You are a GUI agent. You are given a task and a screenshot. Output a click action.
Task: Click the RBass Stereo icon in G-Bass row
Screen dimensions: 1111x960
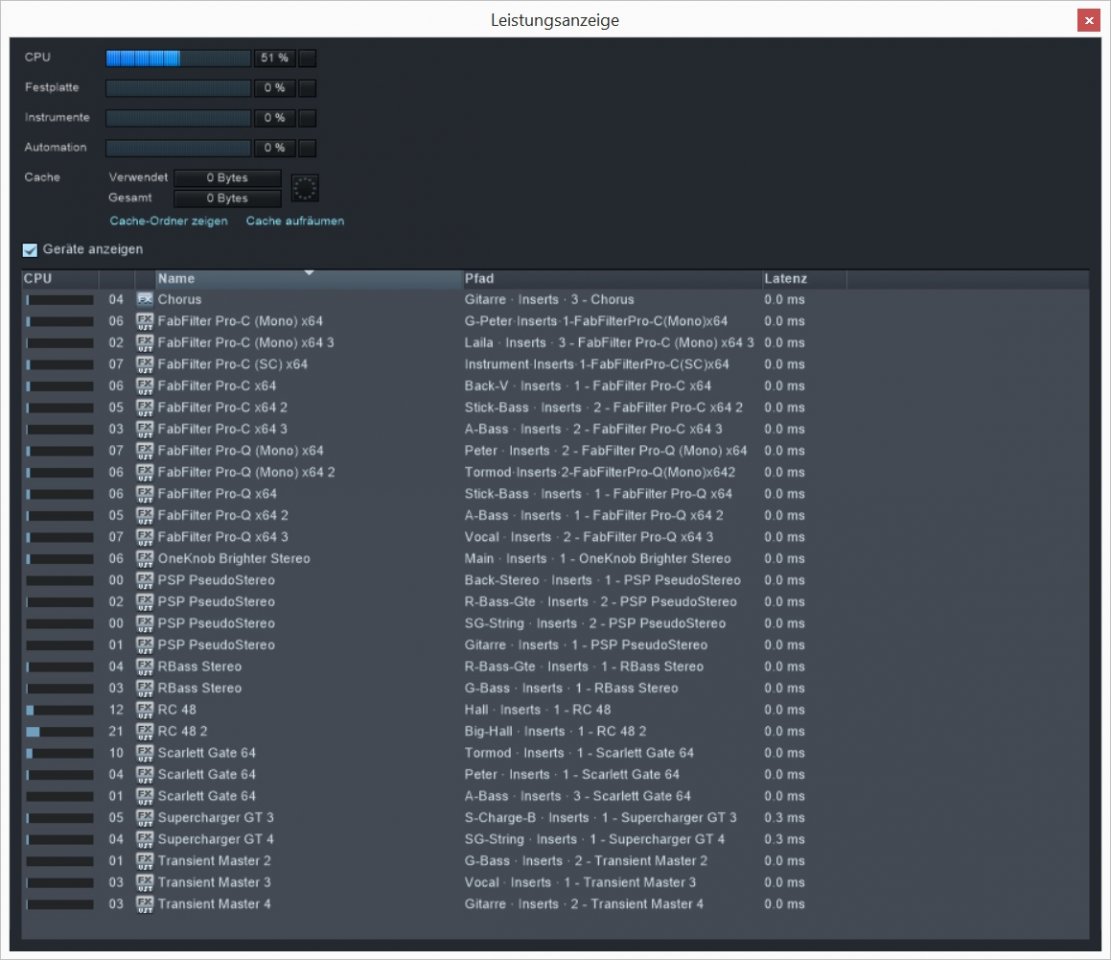145,688
